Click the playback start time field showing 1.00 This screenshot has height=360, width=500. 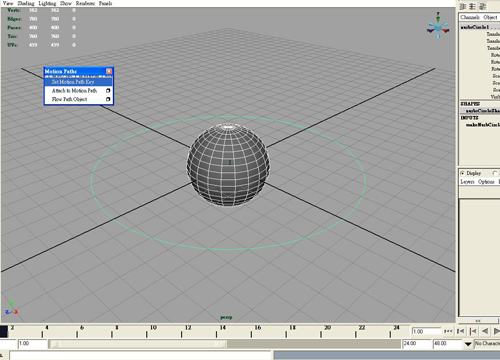point(32,343)
